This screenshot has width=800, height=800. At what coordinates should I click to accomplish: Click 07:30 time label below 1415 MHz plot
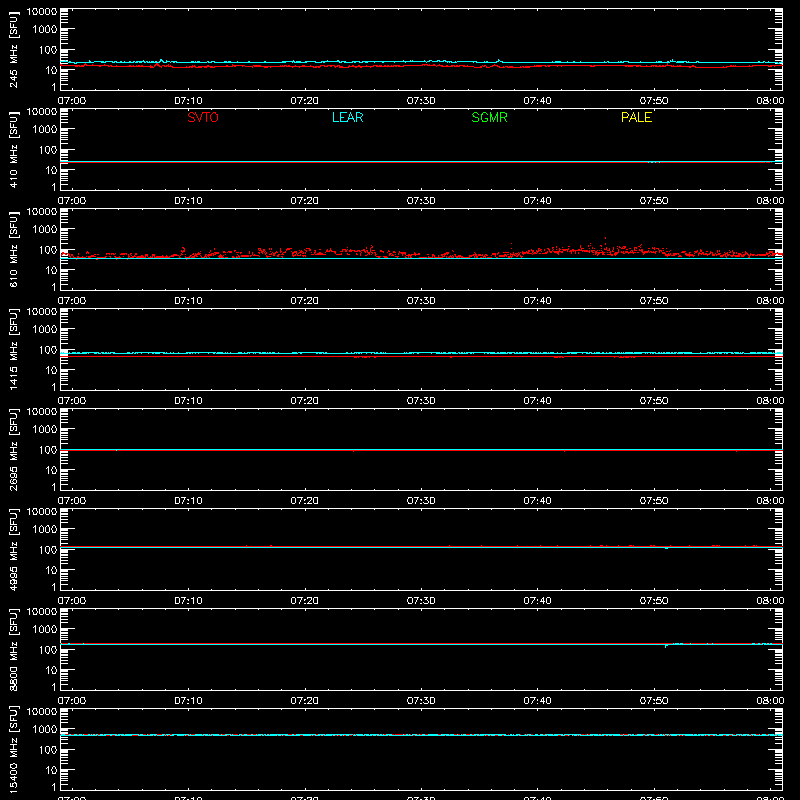coord(421,401)
